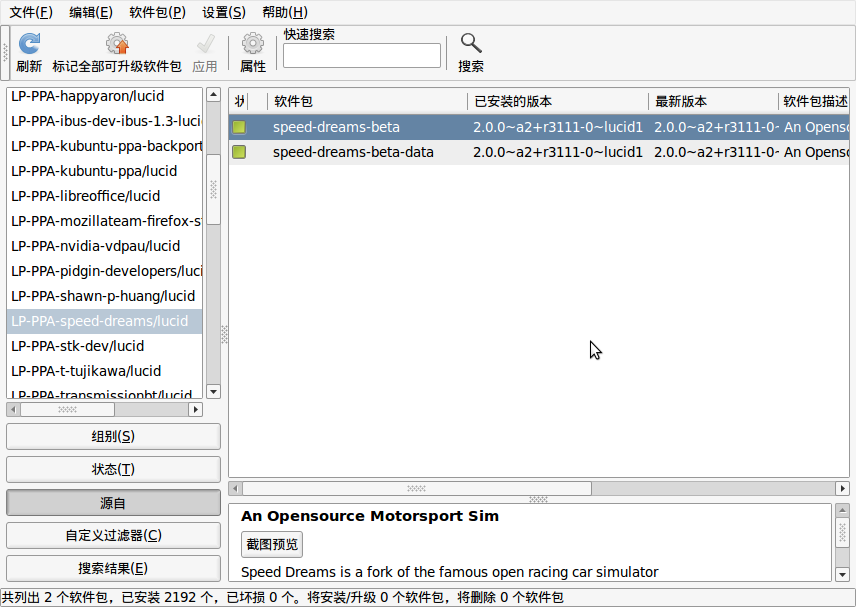This screenshot has height=607, width=856.
Task: Click the Apply (应用) checkmark icon
Action: click(x=205, y=44)
